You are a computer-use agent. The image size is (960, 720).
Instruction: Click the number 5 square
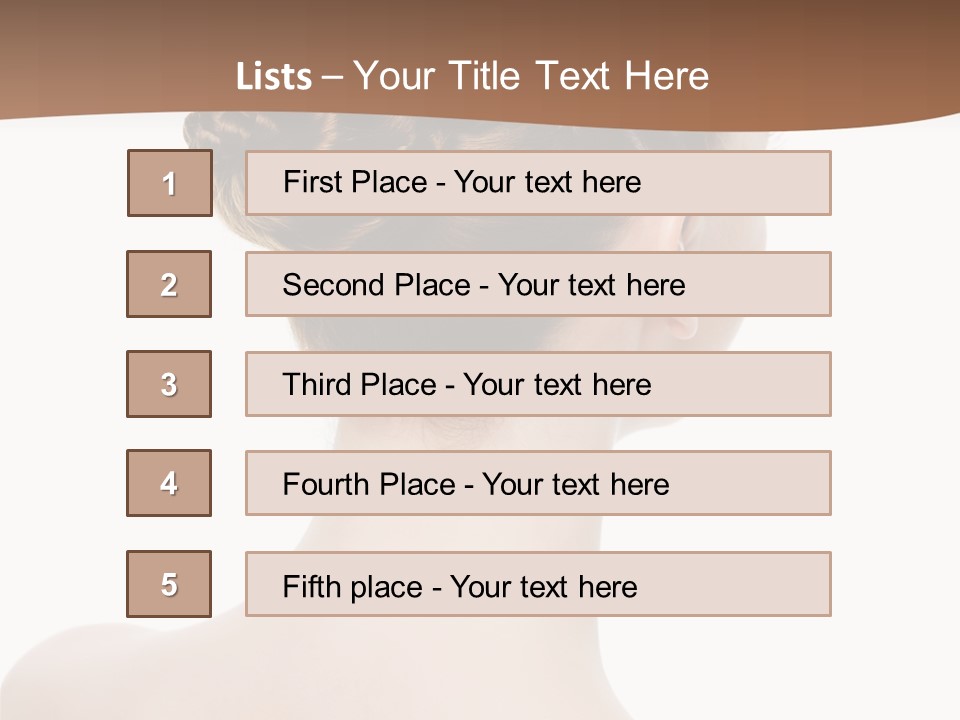[169, 584]
